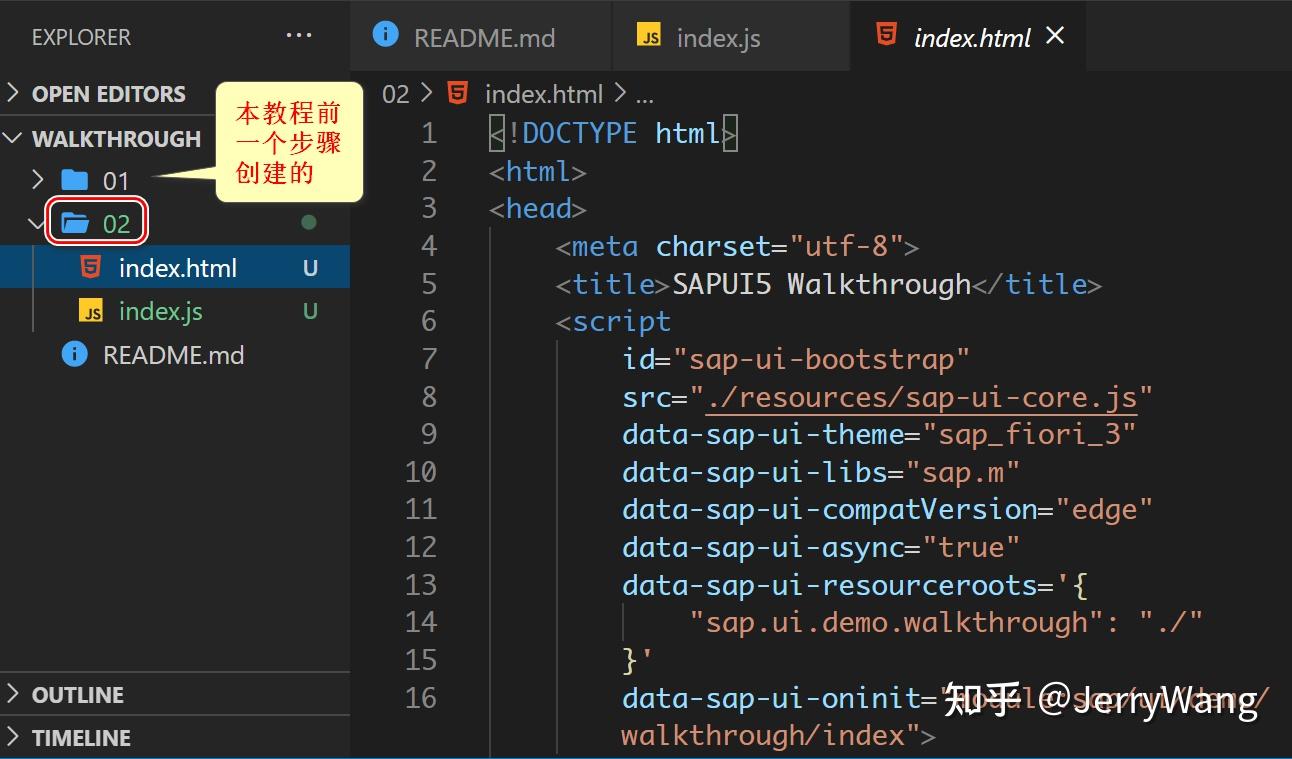The width and height of the screenshot is (1292, 759).
Task: Click the JavaScript icon beside index.js in Explorer
Action: pyautogui.click(x=93, y=311)
